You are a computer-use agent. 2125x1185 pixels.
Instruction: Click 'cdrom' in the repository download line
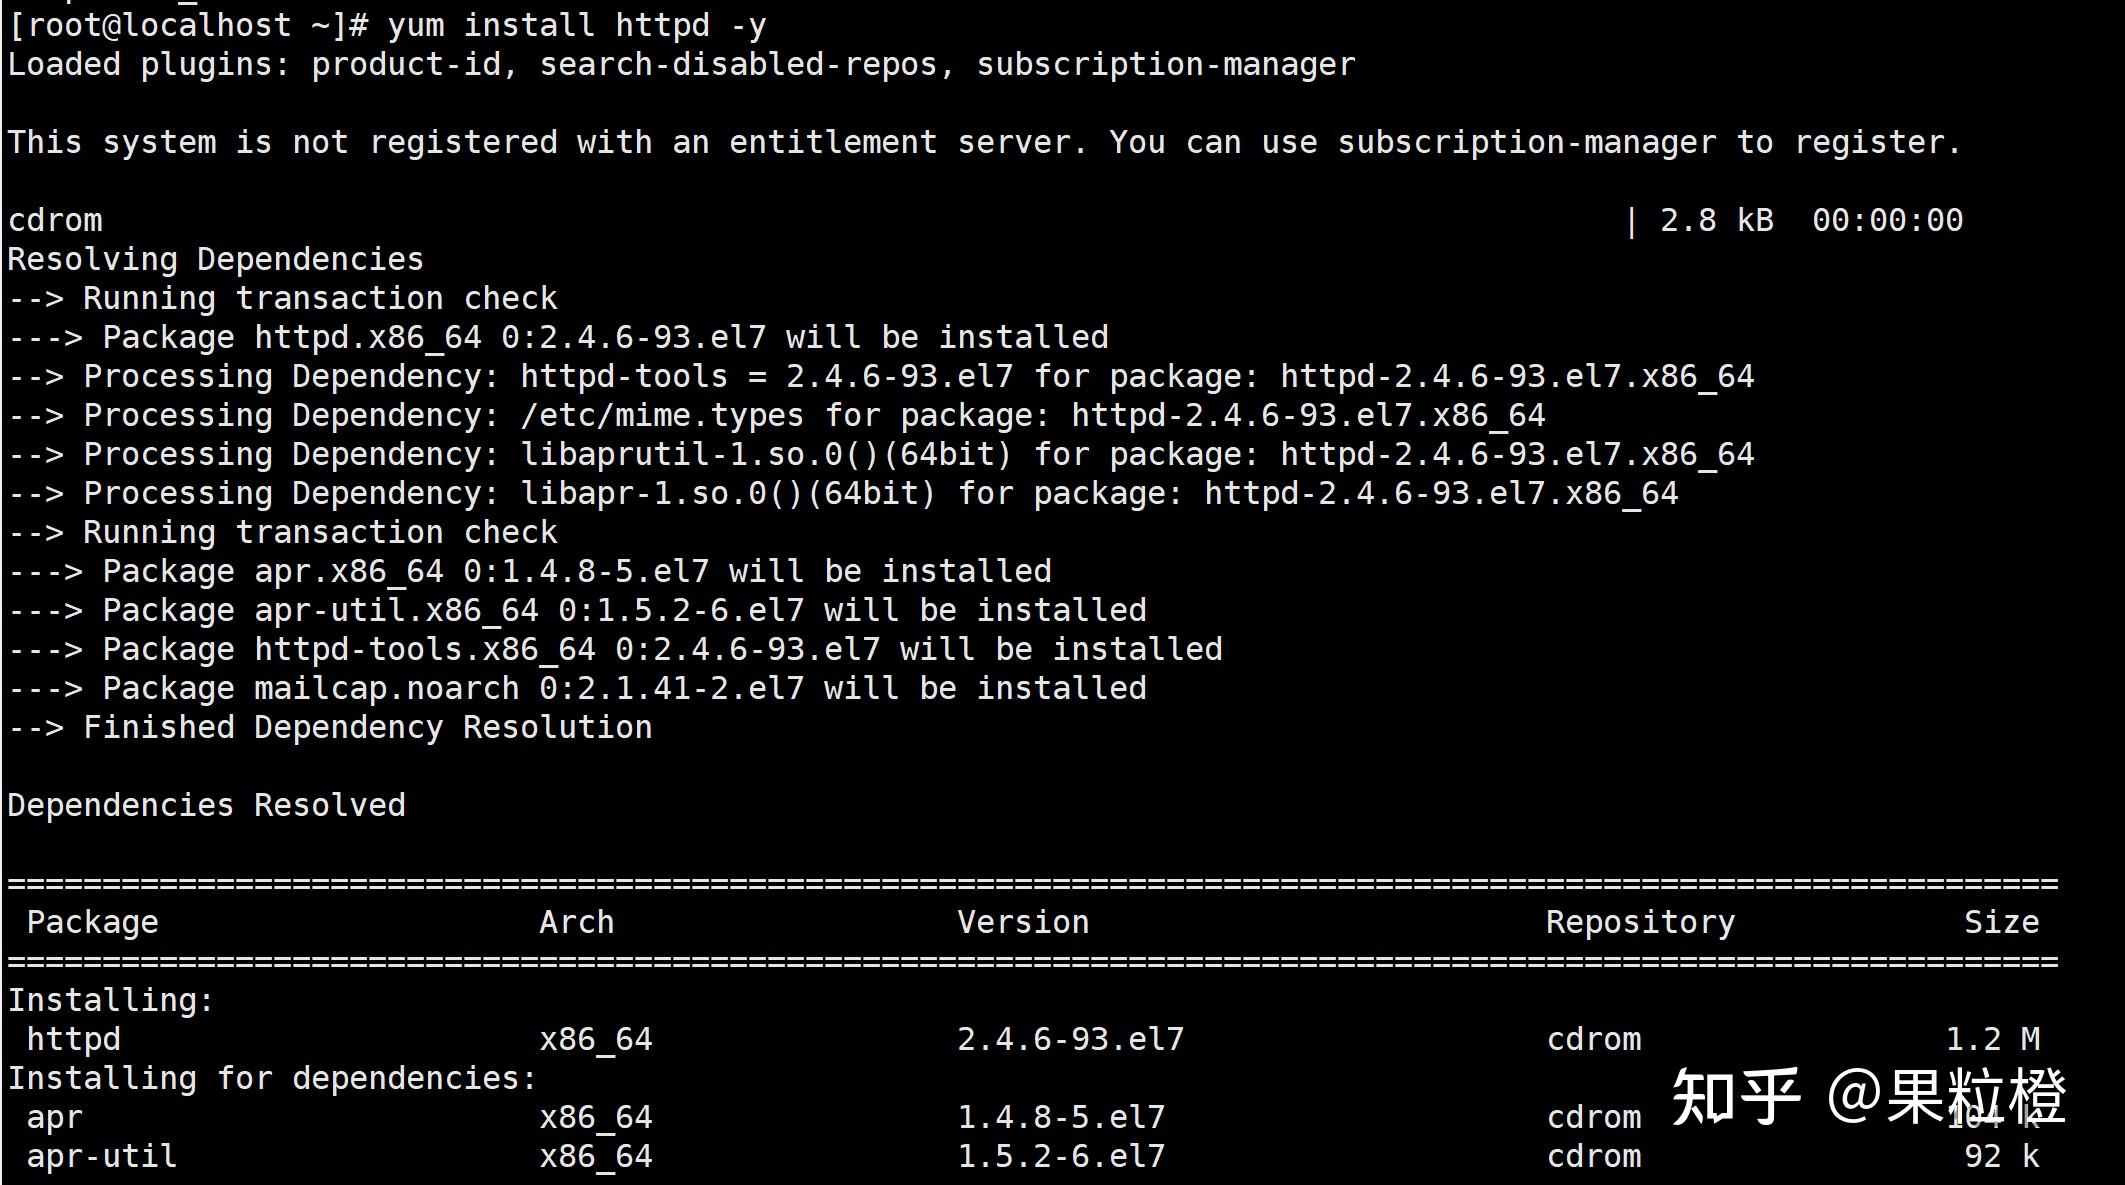coord(55,220)
